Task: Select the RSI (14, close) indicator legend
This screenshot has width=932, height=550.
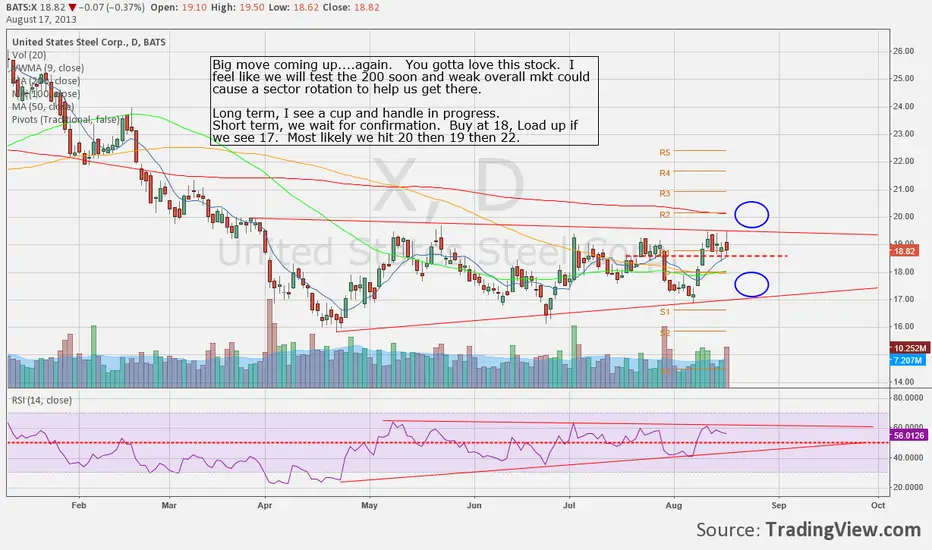Action: coord(42,400)
